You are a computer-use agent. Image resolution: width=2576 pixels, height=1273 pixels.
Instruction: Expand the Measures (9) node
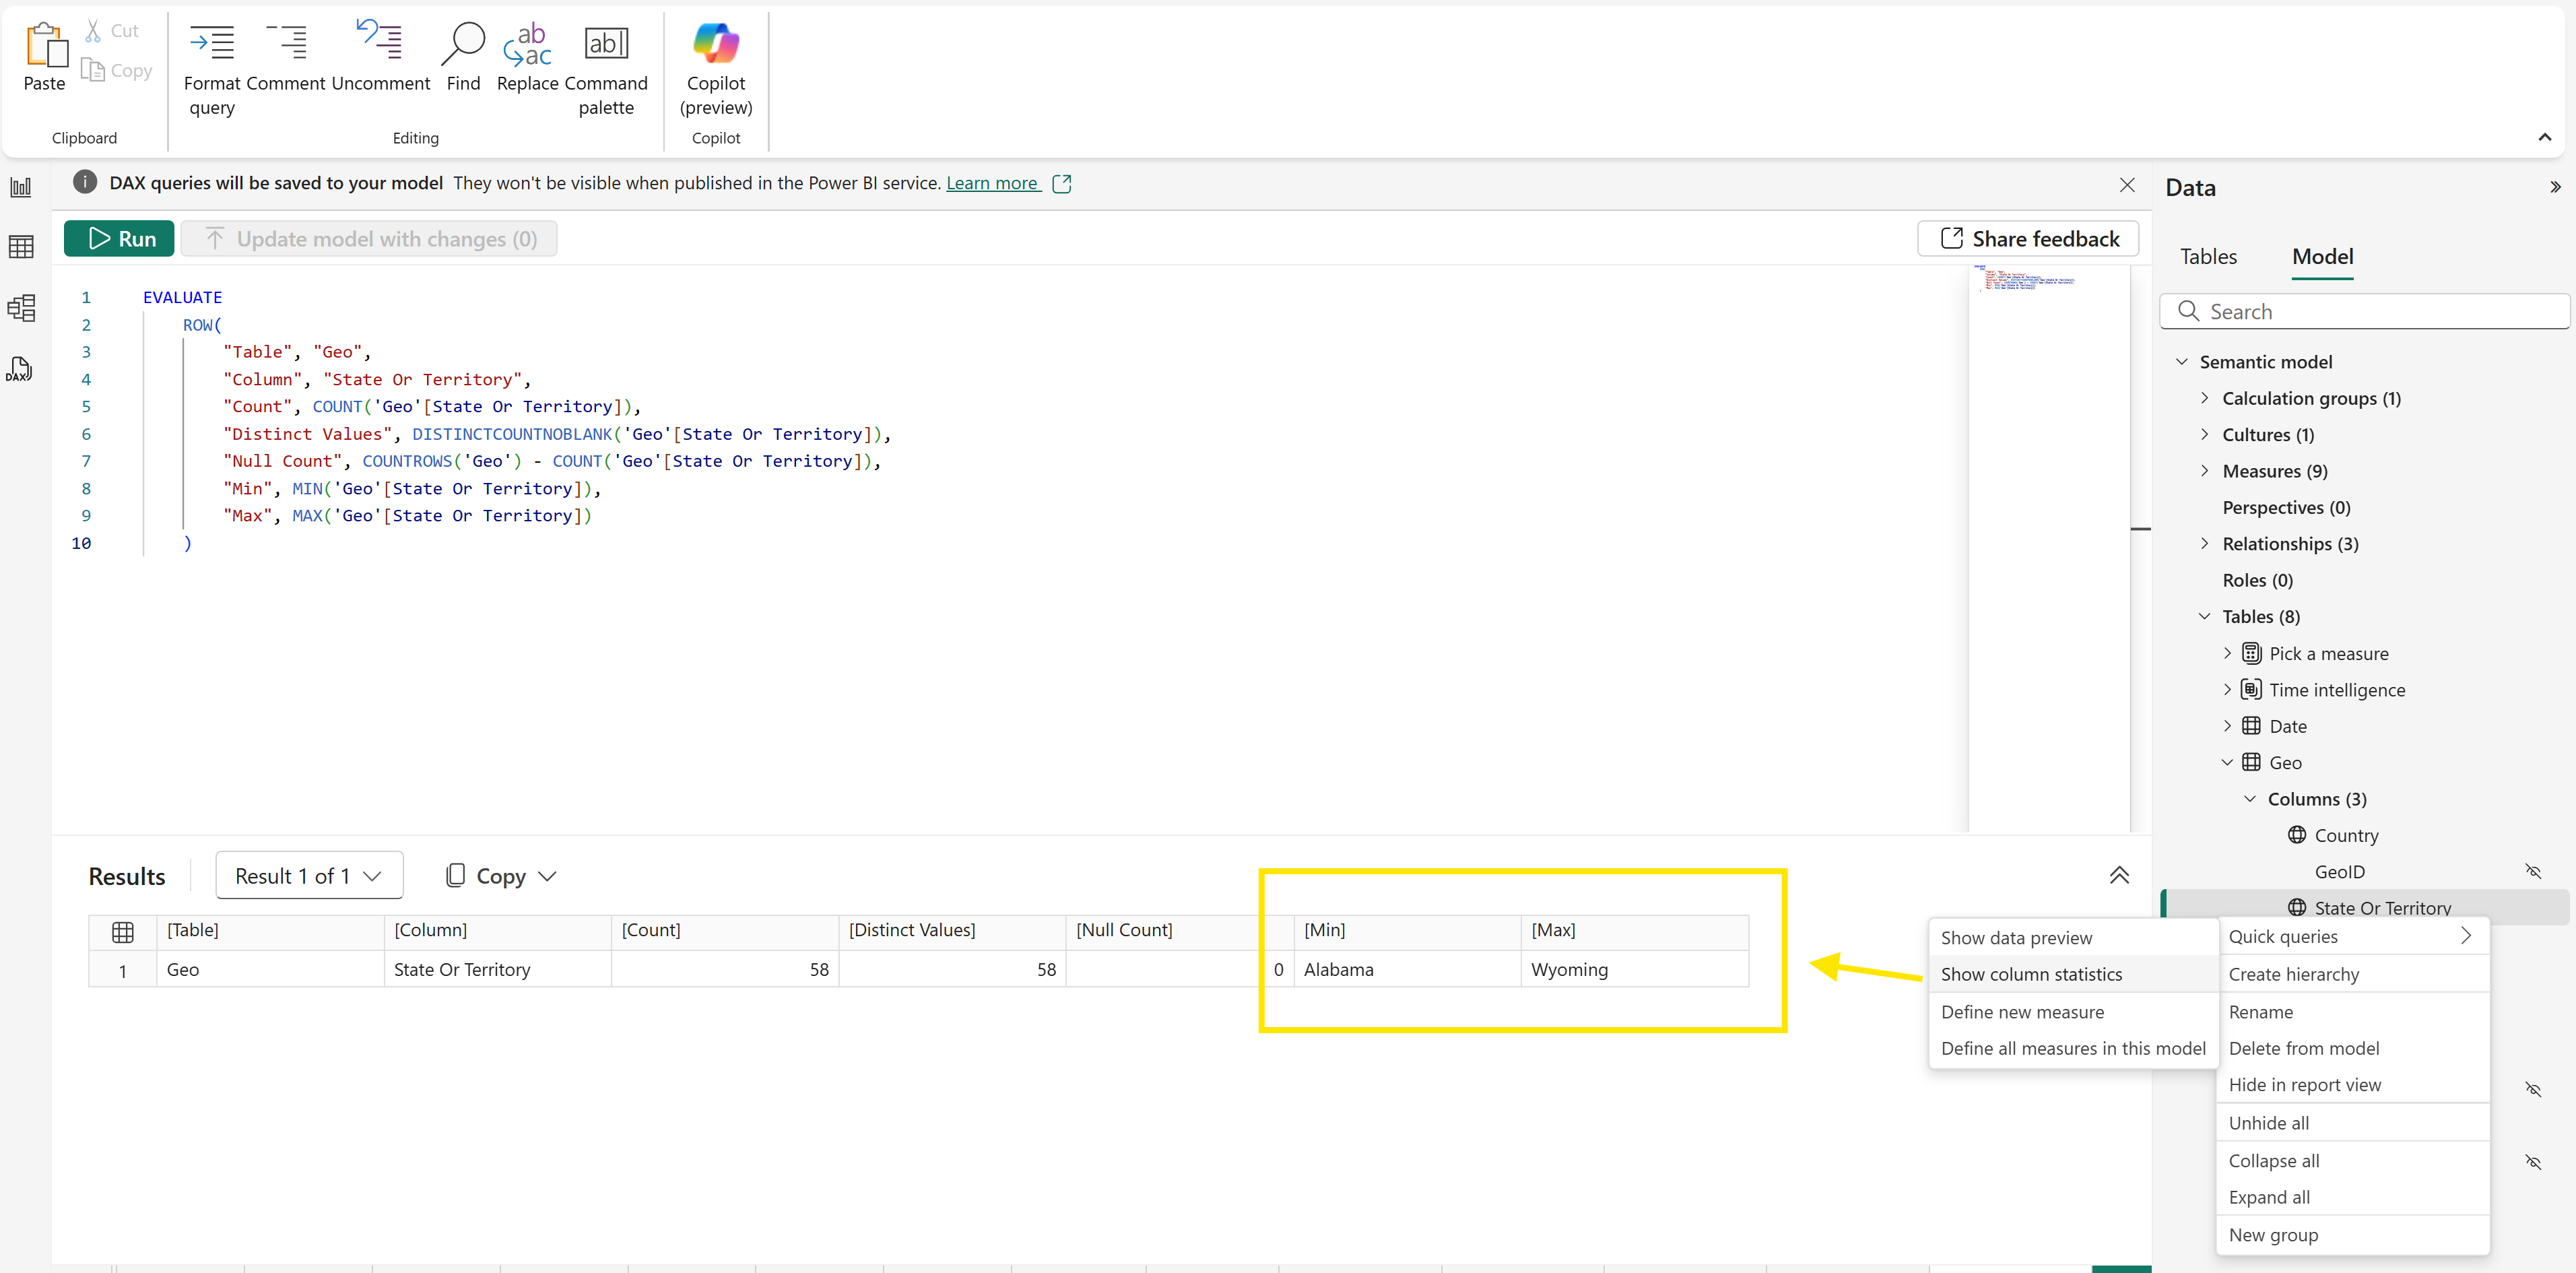[x=2205, y=471]
